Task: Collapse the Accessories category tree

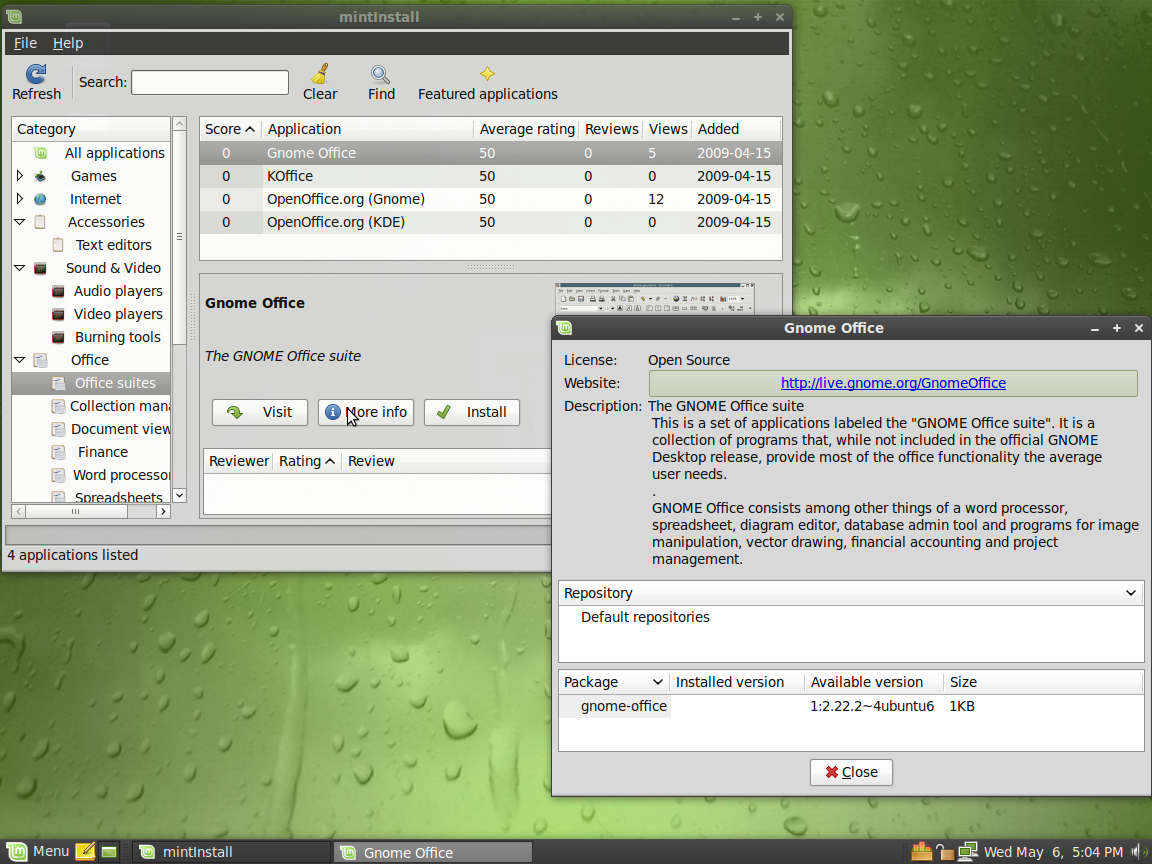Action: [x=20, y=222]
